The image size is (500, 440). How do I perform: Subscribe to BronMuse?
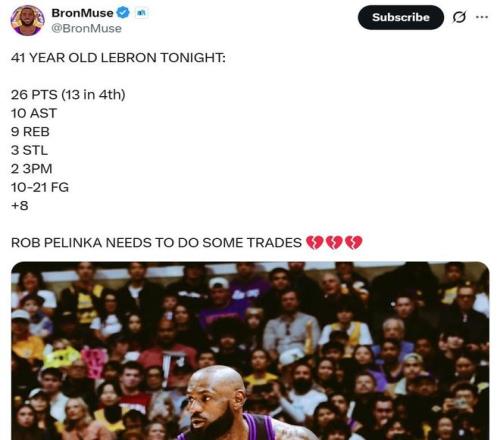point(401,17)
